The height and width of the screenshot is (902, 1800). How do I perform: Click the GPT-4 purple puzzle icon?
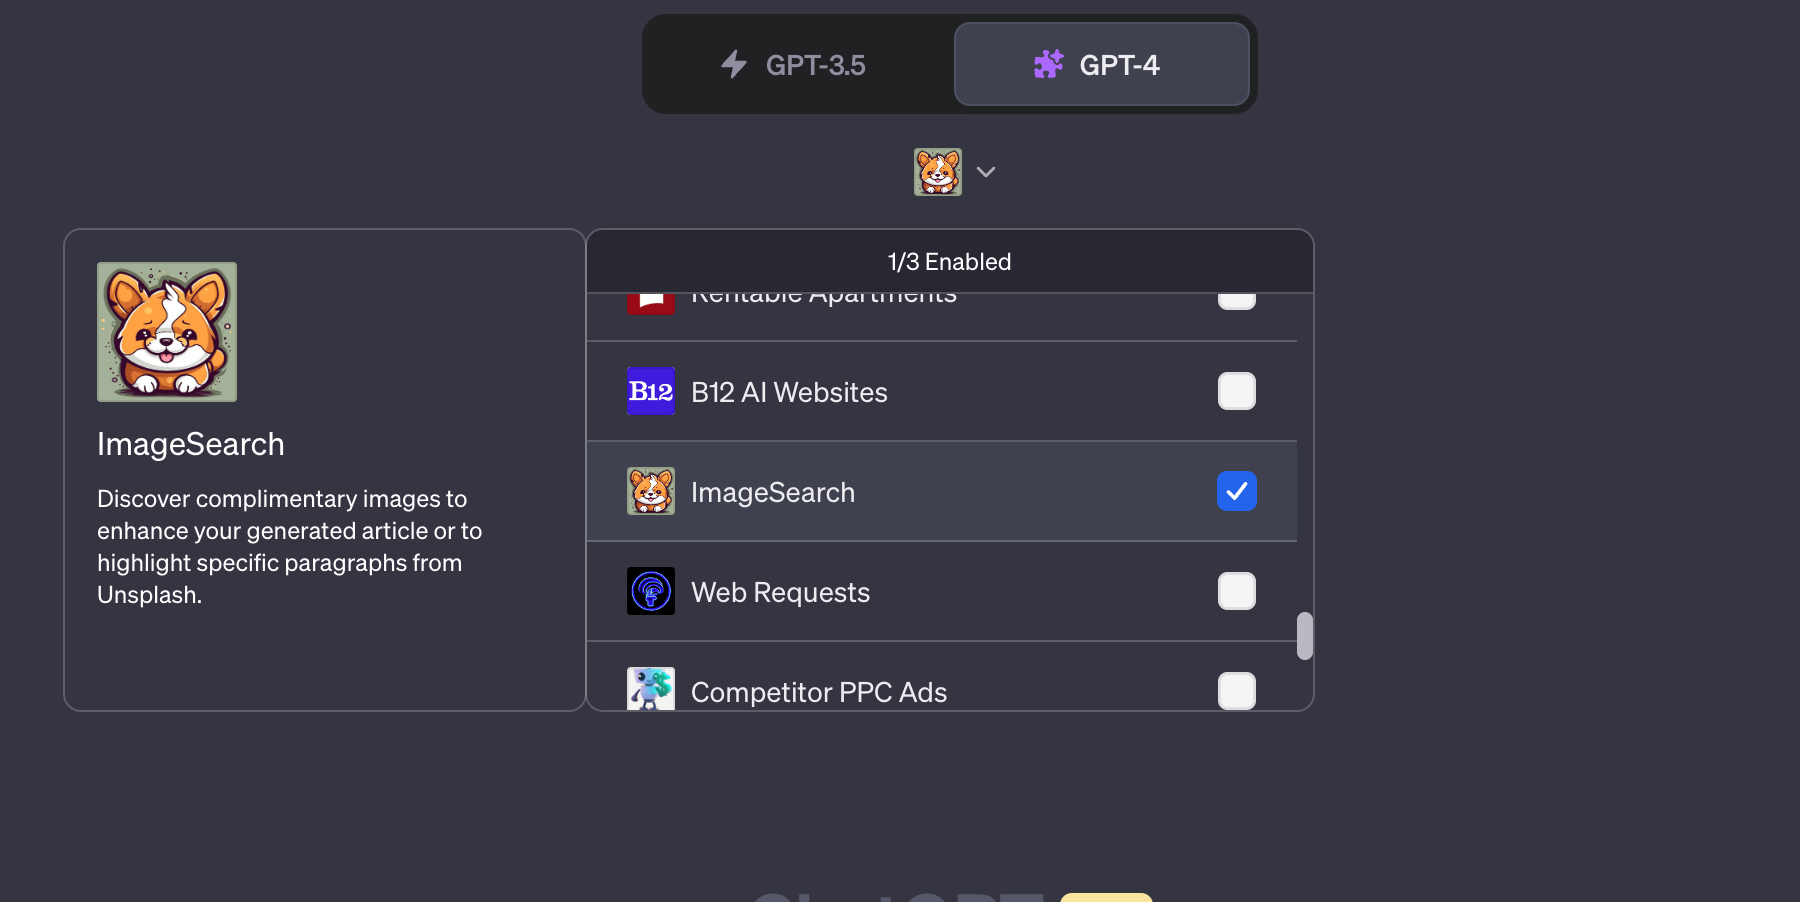click(1048, 65)
